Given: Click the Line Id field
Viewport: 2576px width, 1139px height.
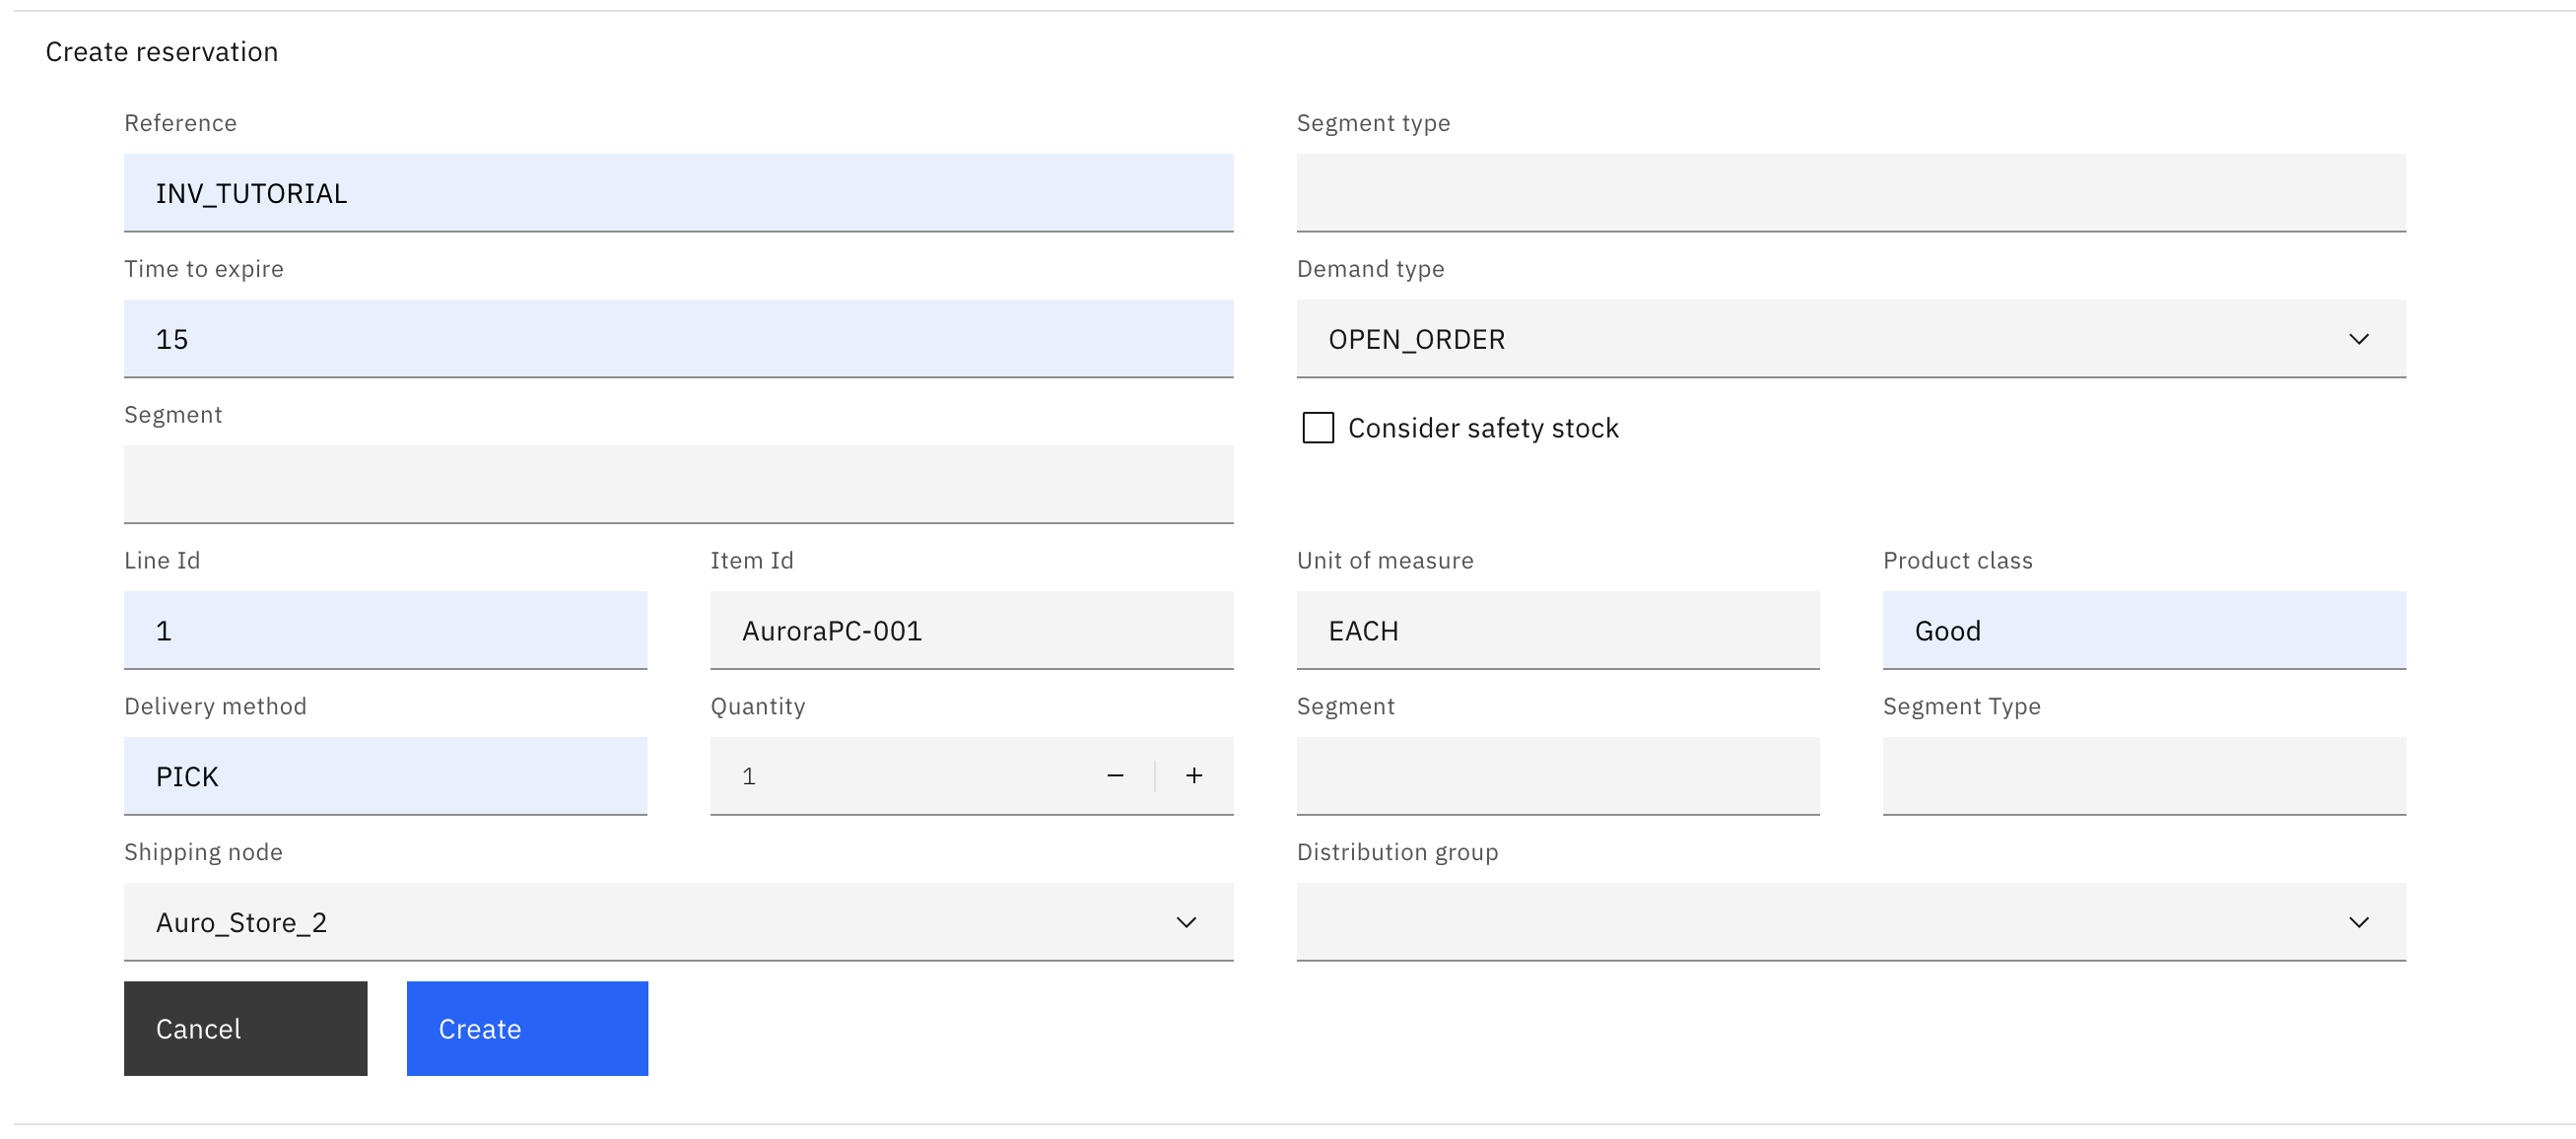Looking at the screenshot, I should point(385,631).
